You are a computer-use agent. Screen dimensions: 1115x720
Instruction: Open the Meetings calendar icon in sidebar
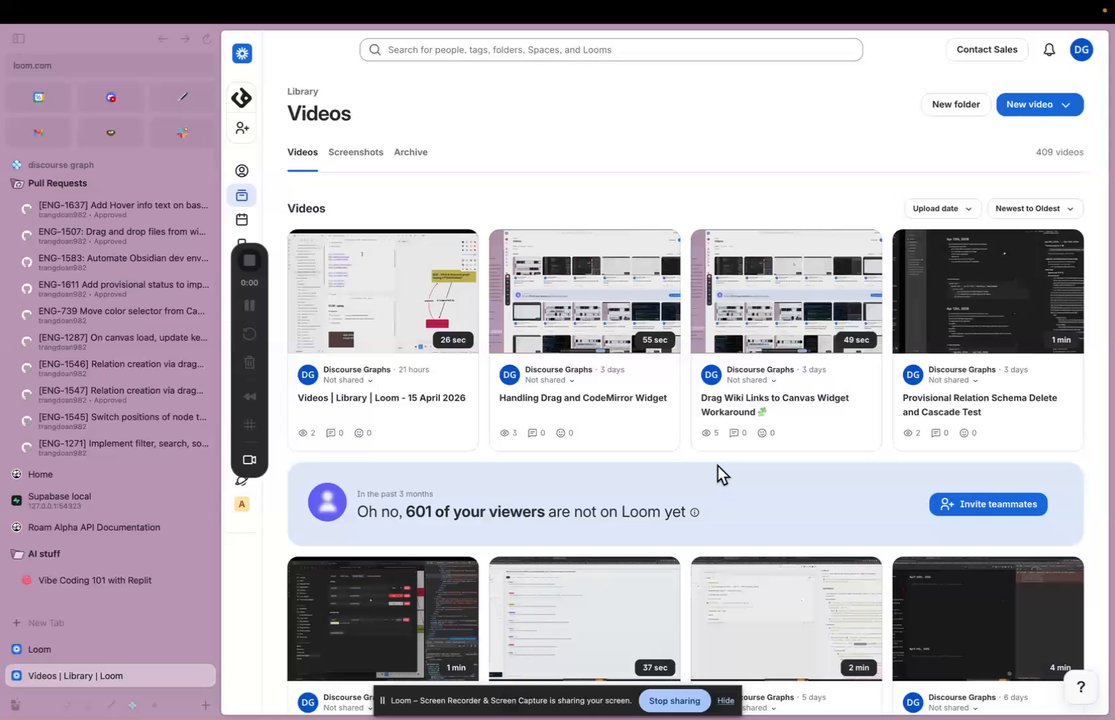click(x=242, y=220)
